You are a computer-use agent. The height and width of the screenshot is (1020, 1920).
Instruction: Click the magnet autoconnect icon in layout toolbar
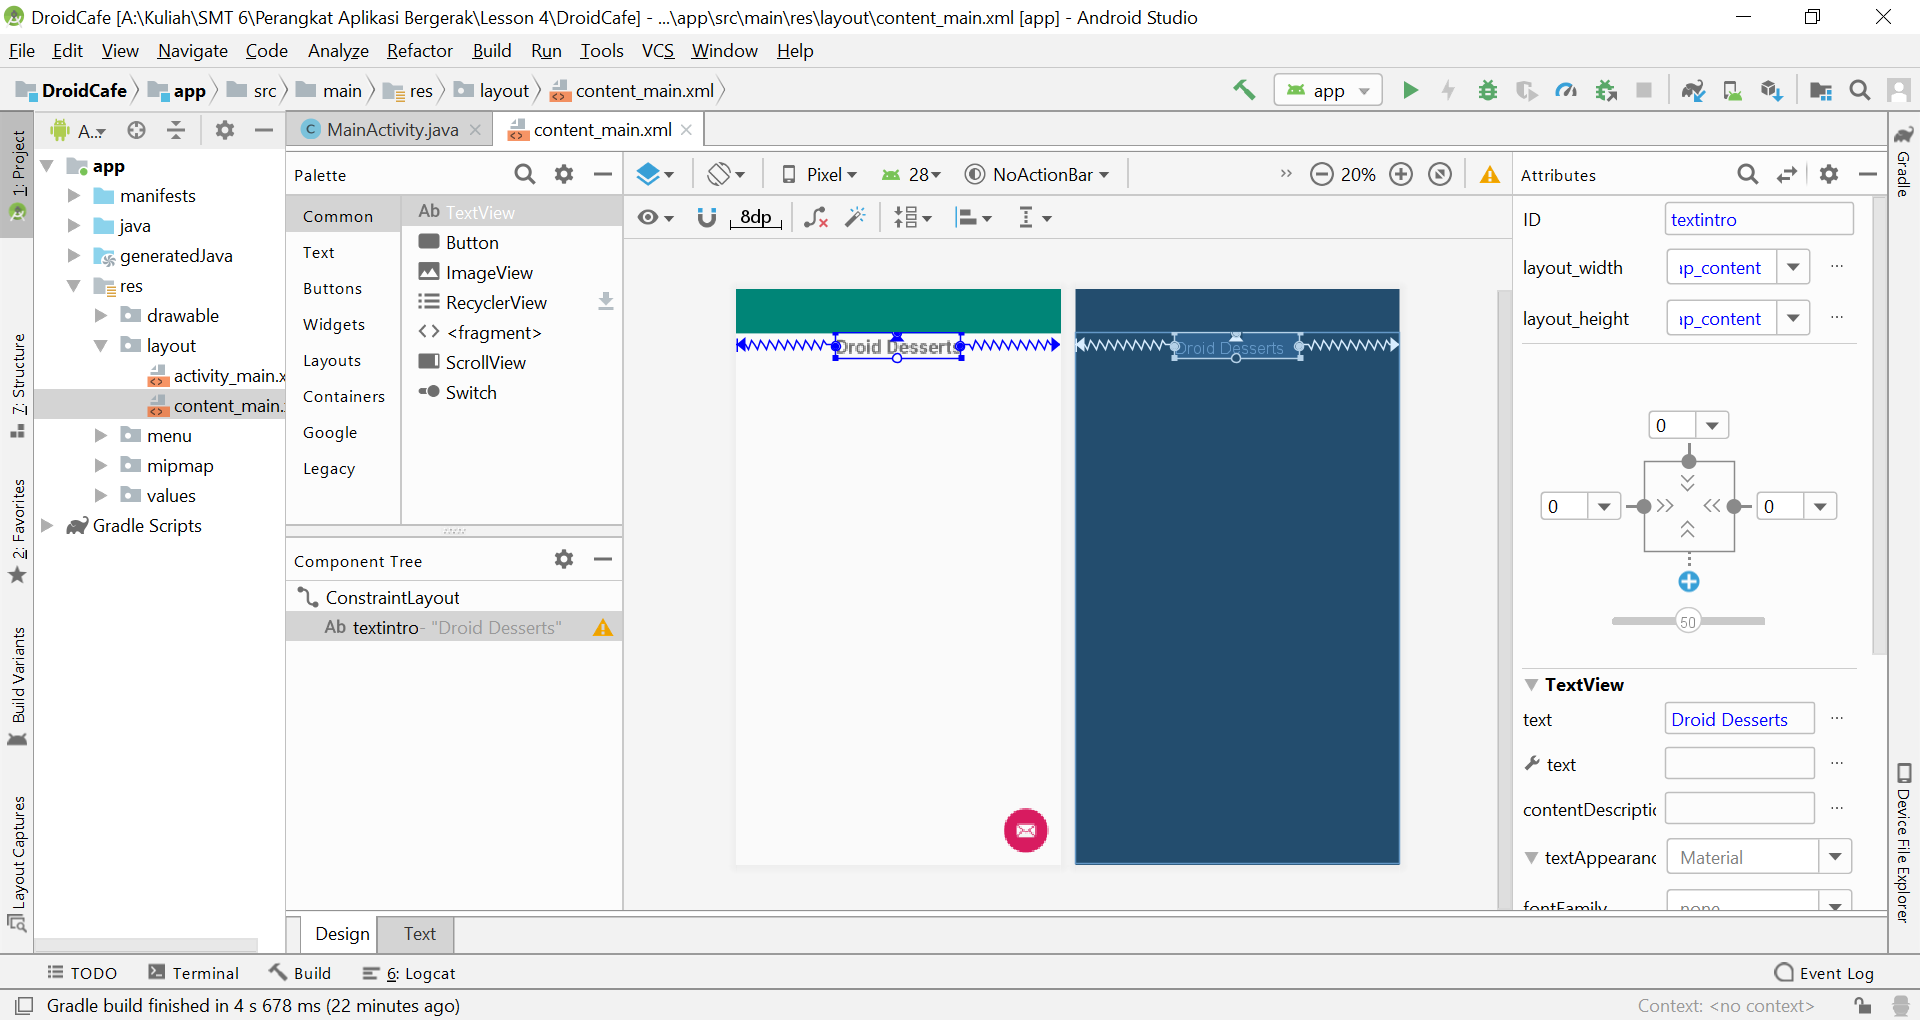pos(708,218)
